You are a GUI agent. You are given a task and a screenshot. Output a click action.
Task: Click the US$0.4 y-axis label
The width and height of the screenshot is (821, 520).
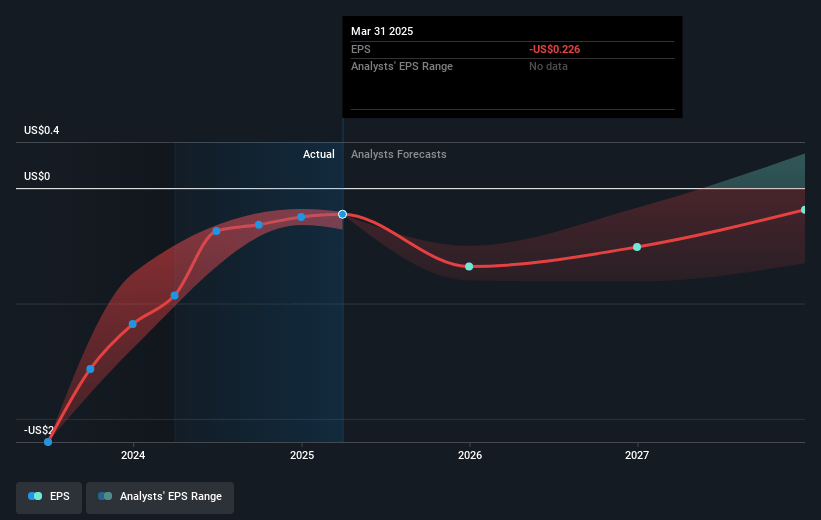coord(41,130)
